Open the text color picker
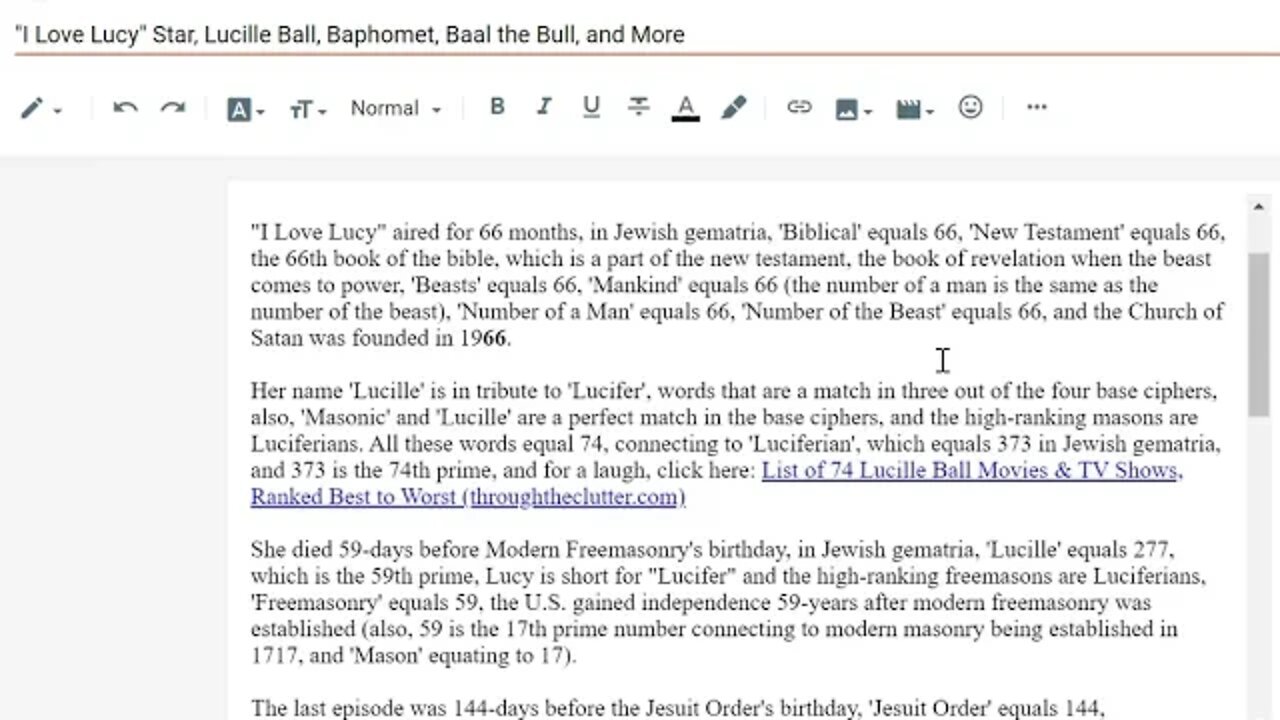Image resolution: width=1280 pixels, height=720 pixels. coord(685,108)
